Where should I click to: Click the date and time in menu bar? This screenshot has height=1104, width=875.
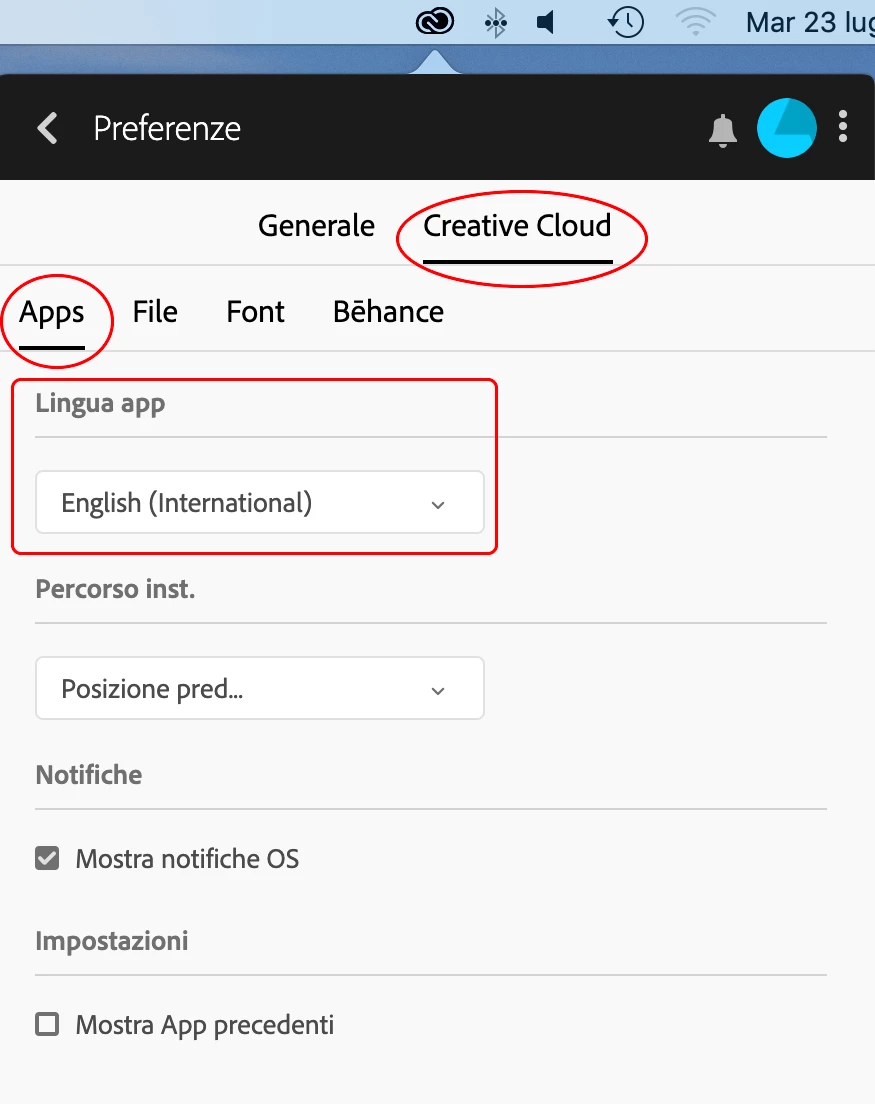click(810, 23)
